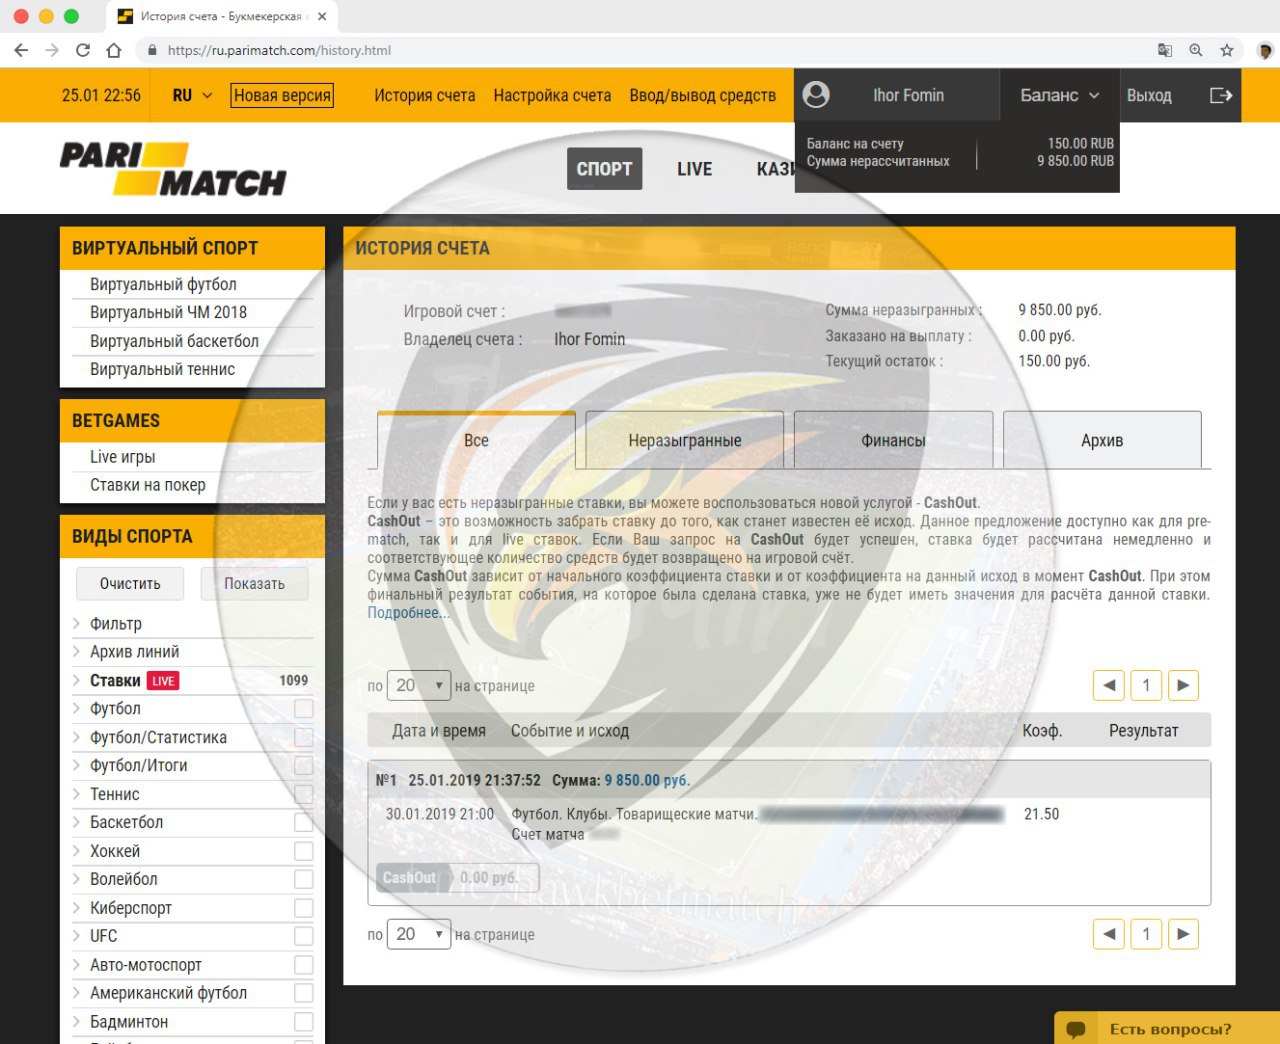
Task: Click the Parimatch logo
Action: (173, 168)
